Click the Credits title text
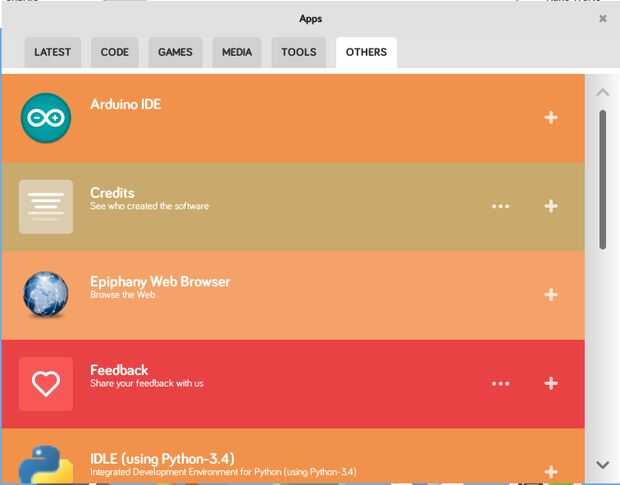Screen dimensions: 620x485 [x=112, y=193]
